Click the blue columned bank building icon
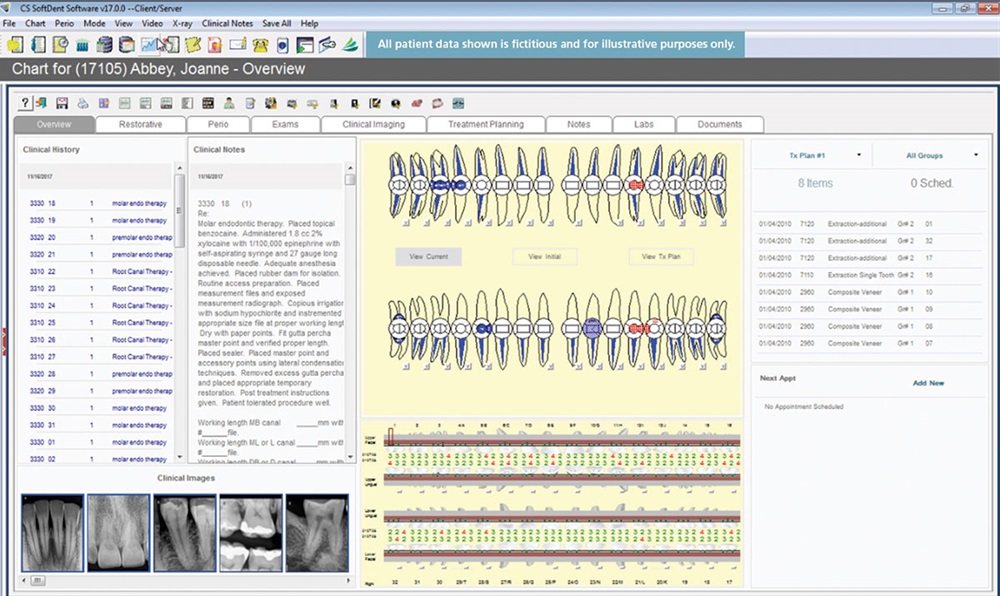The height and width of the screenshot is (596, 1000). coord(82,45)
